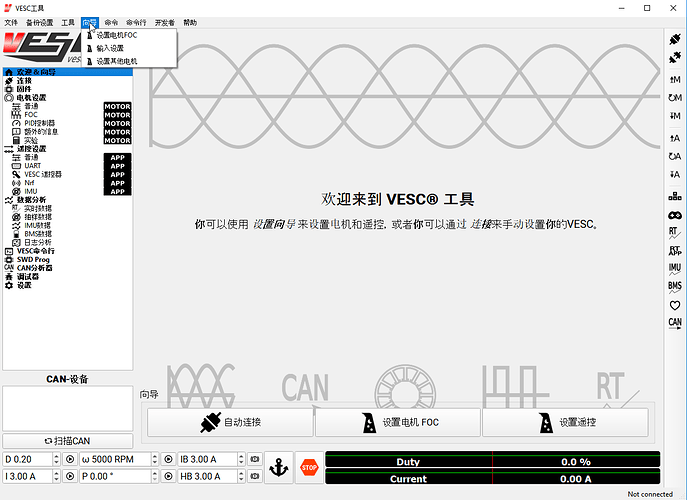Select FOC under motor settings tree
This screenshot has height=500, width=687.
click(x=32, y=115)
